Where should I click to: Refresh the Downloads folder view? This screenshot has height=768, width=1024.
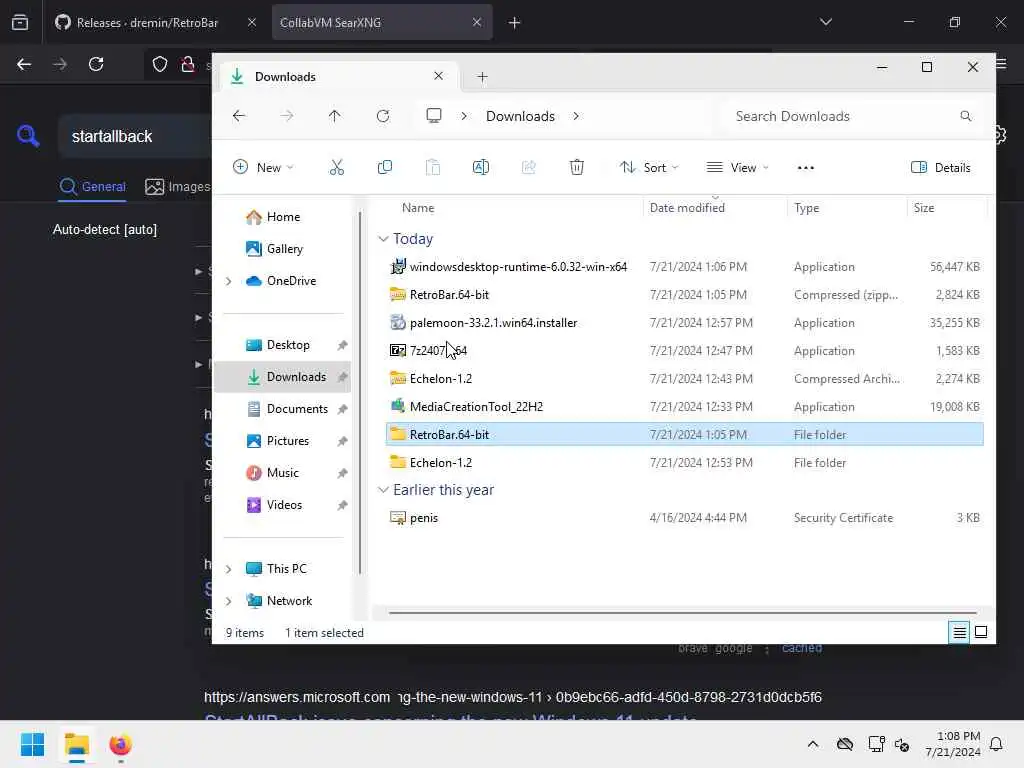click(x=383, y=116)
